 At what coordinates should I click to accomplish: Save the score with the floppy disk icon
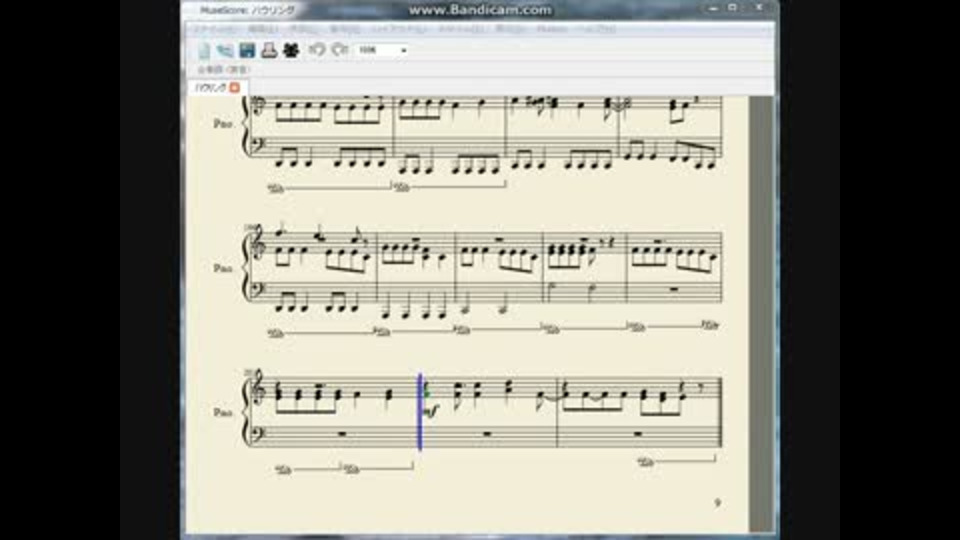pos(247,50)
